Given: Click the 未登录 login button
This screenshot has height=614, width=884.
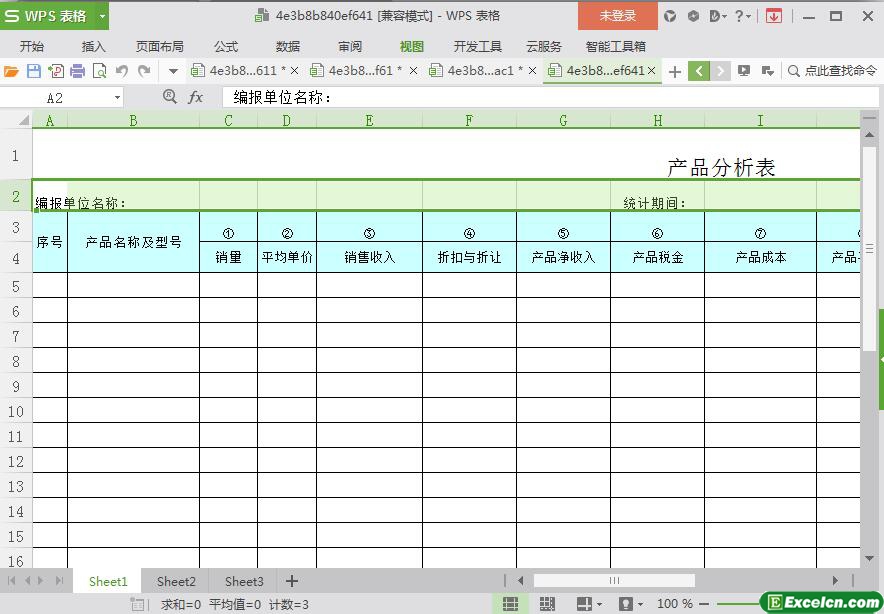Looking at the screenshot, I should 617,16.
